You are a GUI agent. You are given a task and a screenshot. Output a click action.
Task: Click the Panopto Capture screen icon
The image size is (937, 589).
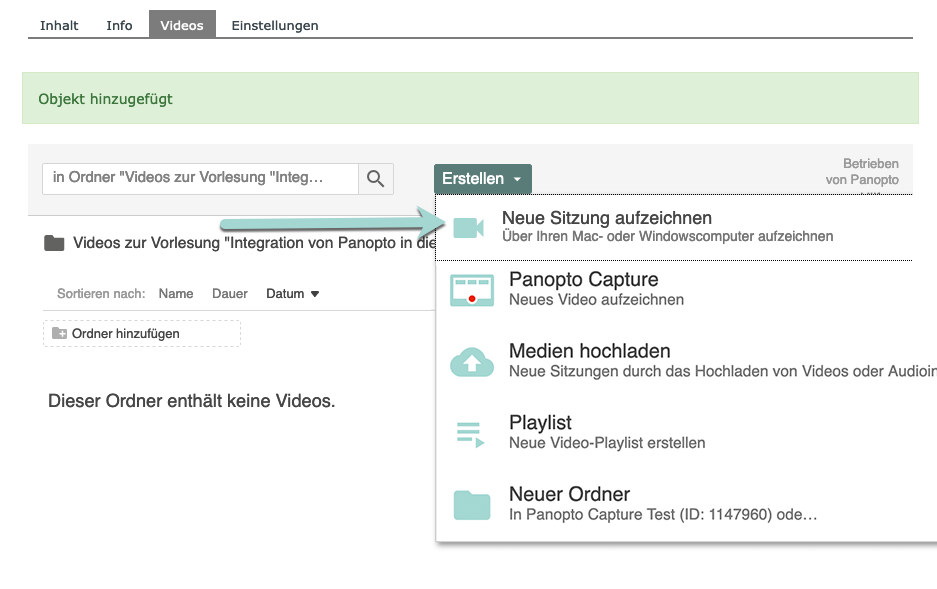tap(472, 290)
